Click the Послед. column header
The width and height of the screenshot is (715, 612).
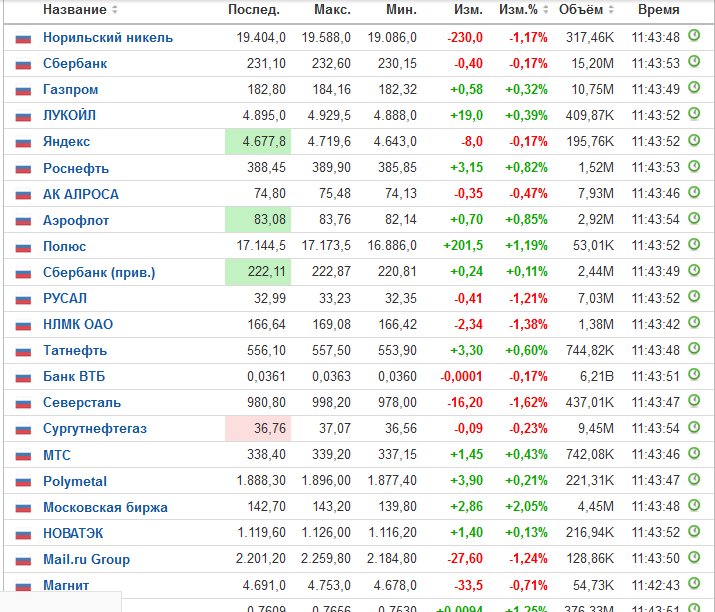(x=254, y=10)
